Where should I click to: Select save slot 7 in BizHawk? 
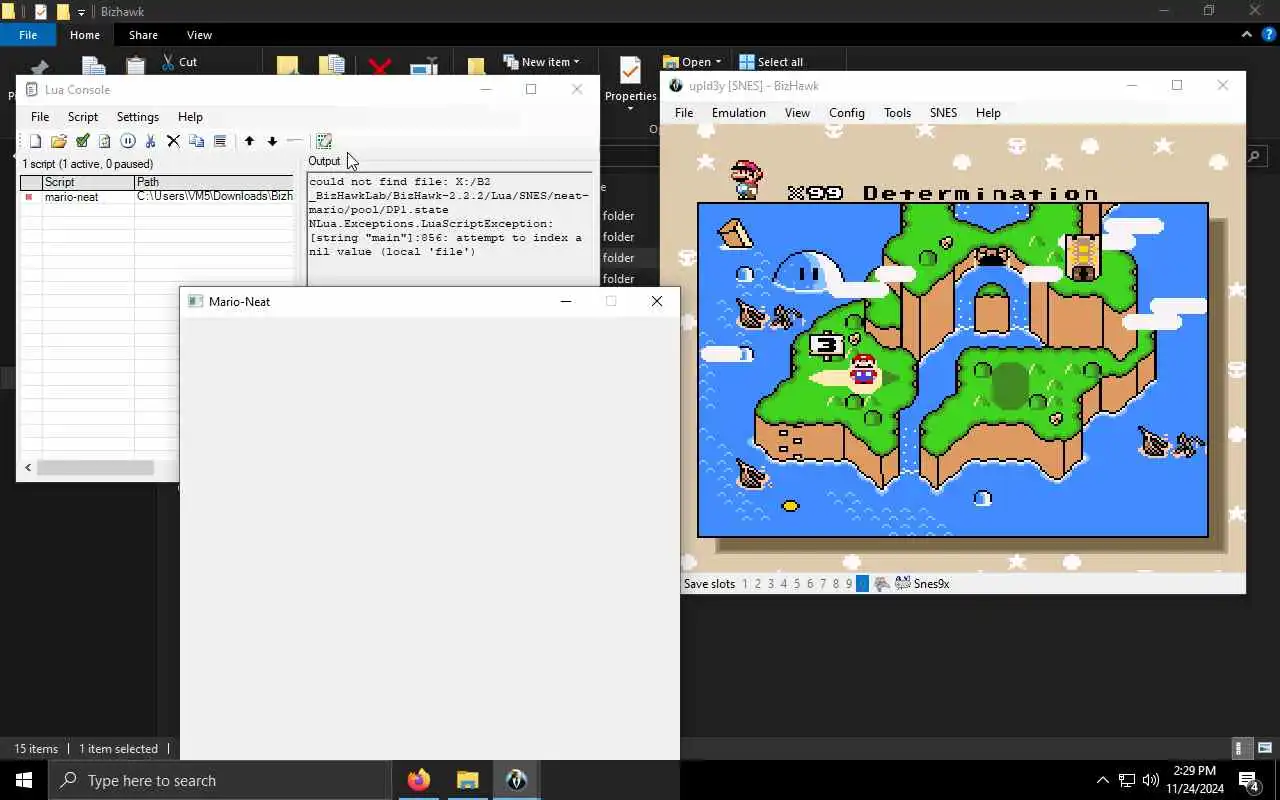pyautogui.click(x=823, y=584)
